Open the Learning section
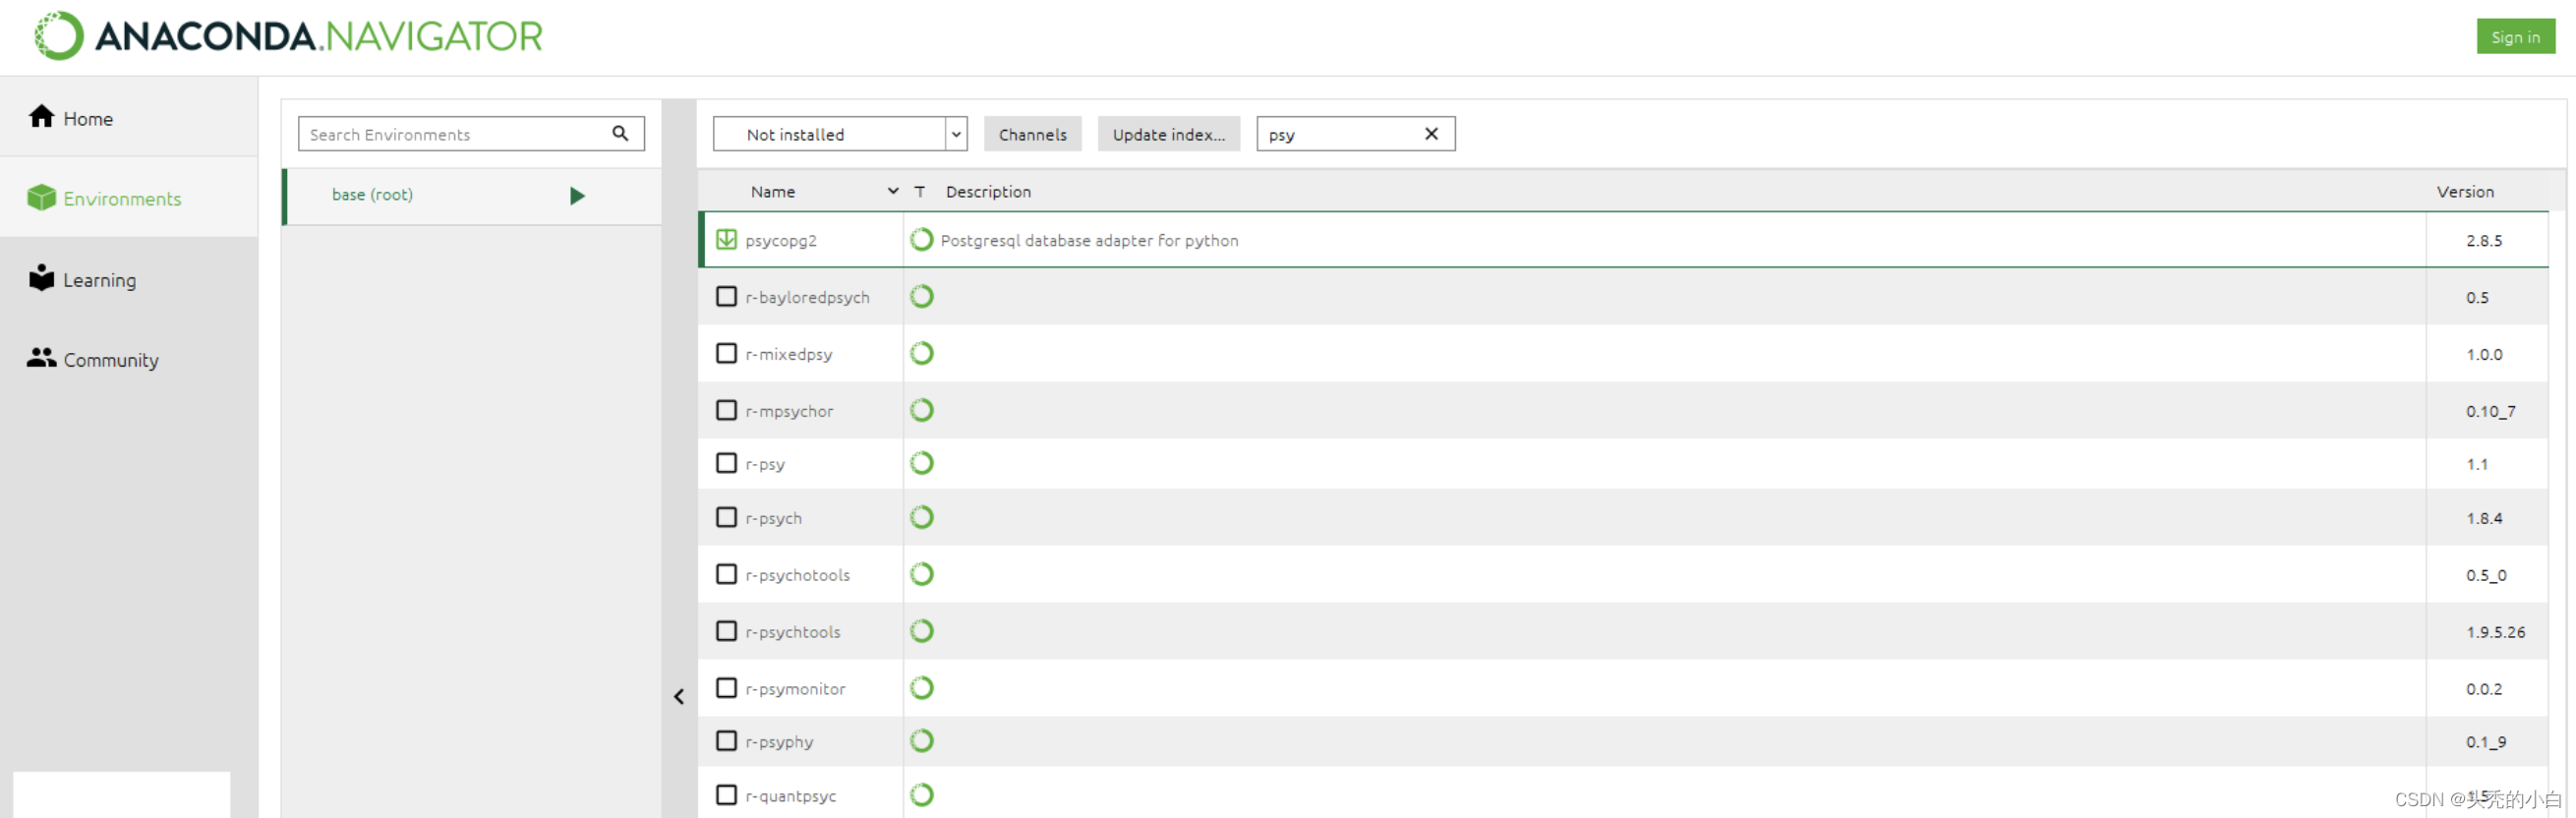 pos(128,279)
